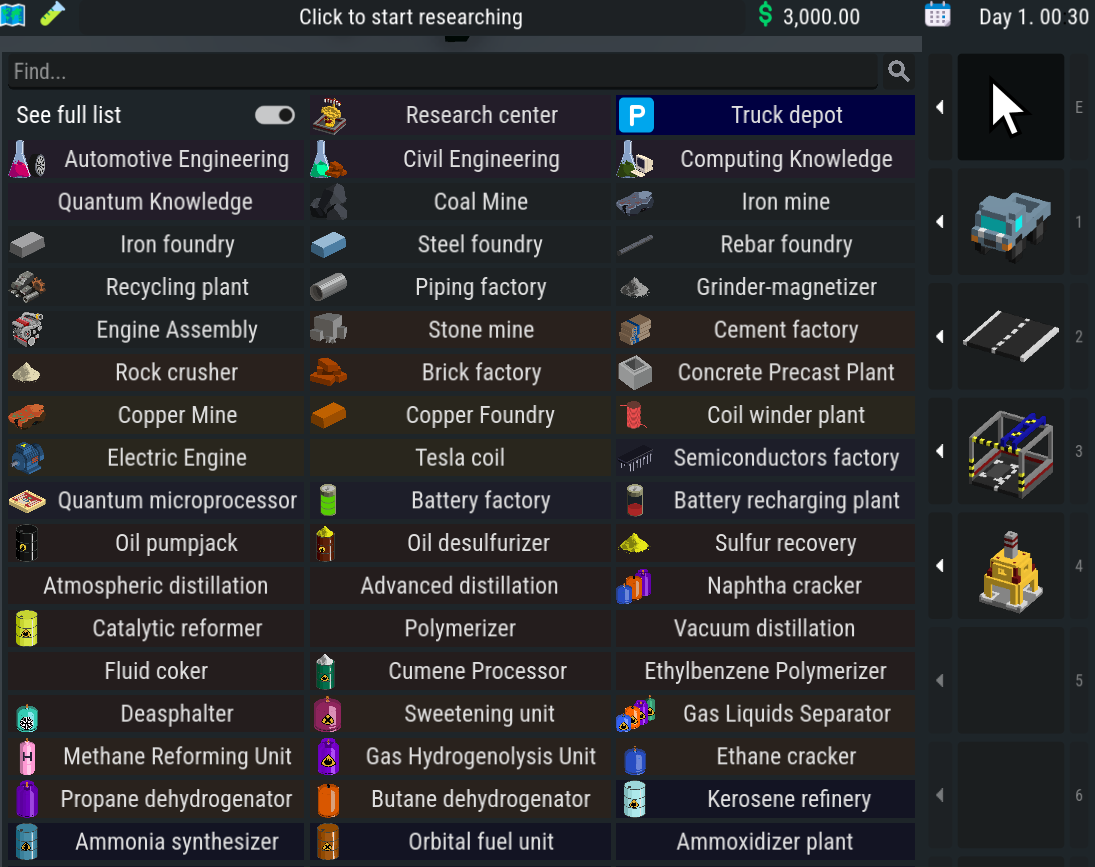Select Truck depot from the list
Image resolution: width=1095 pixels, height=867 pixels.
(766, 115)
